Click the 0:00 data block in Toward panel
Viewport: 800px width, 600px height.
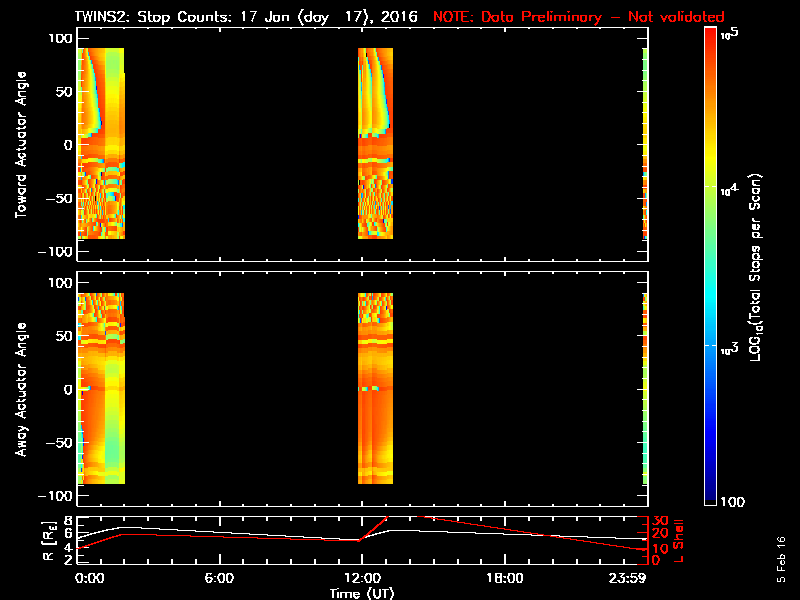coord(101,143)
